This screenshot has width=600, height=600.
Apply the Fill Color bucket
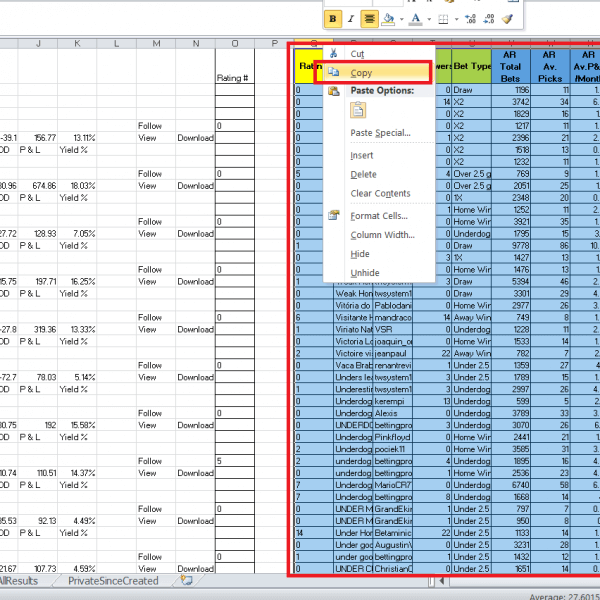388,19
